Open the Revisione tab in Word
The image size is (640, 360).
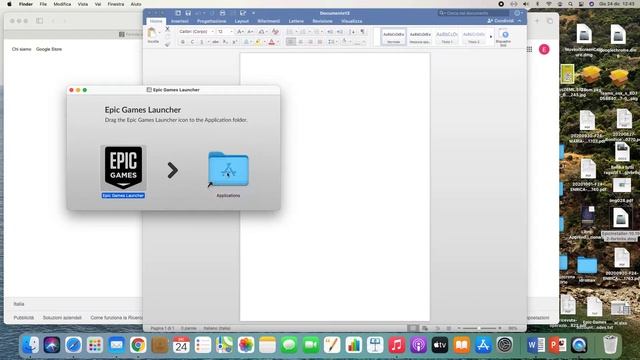click(x=322, y=21)
